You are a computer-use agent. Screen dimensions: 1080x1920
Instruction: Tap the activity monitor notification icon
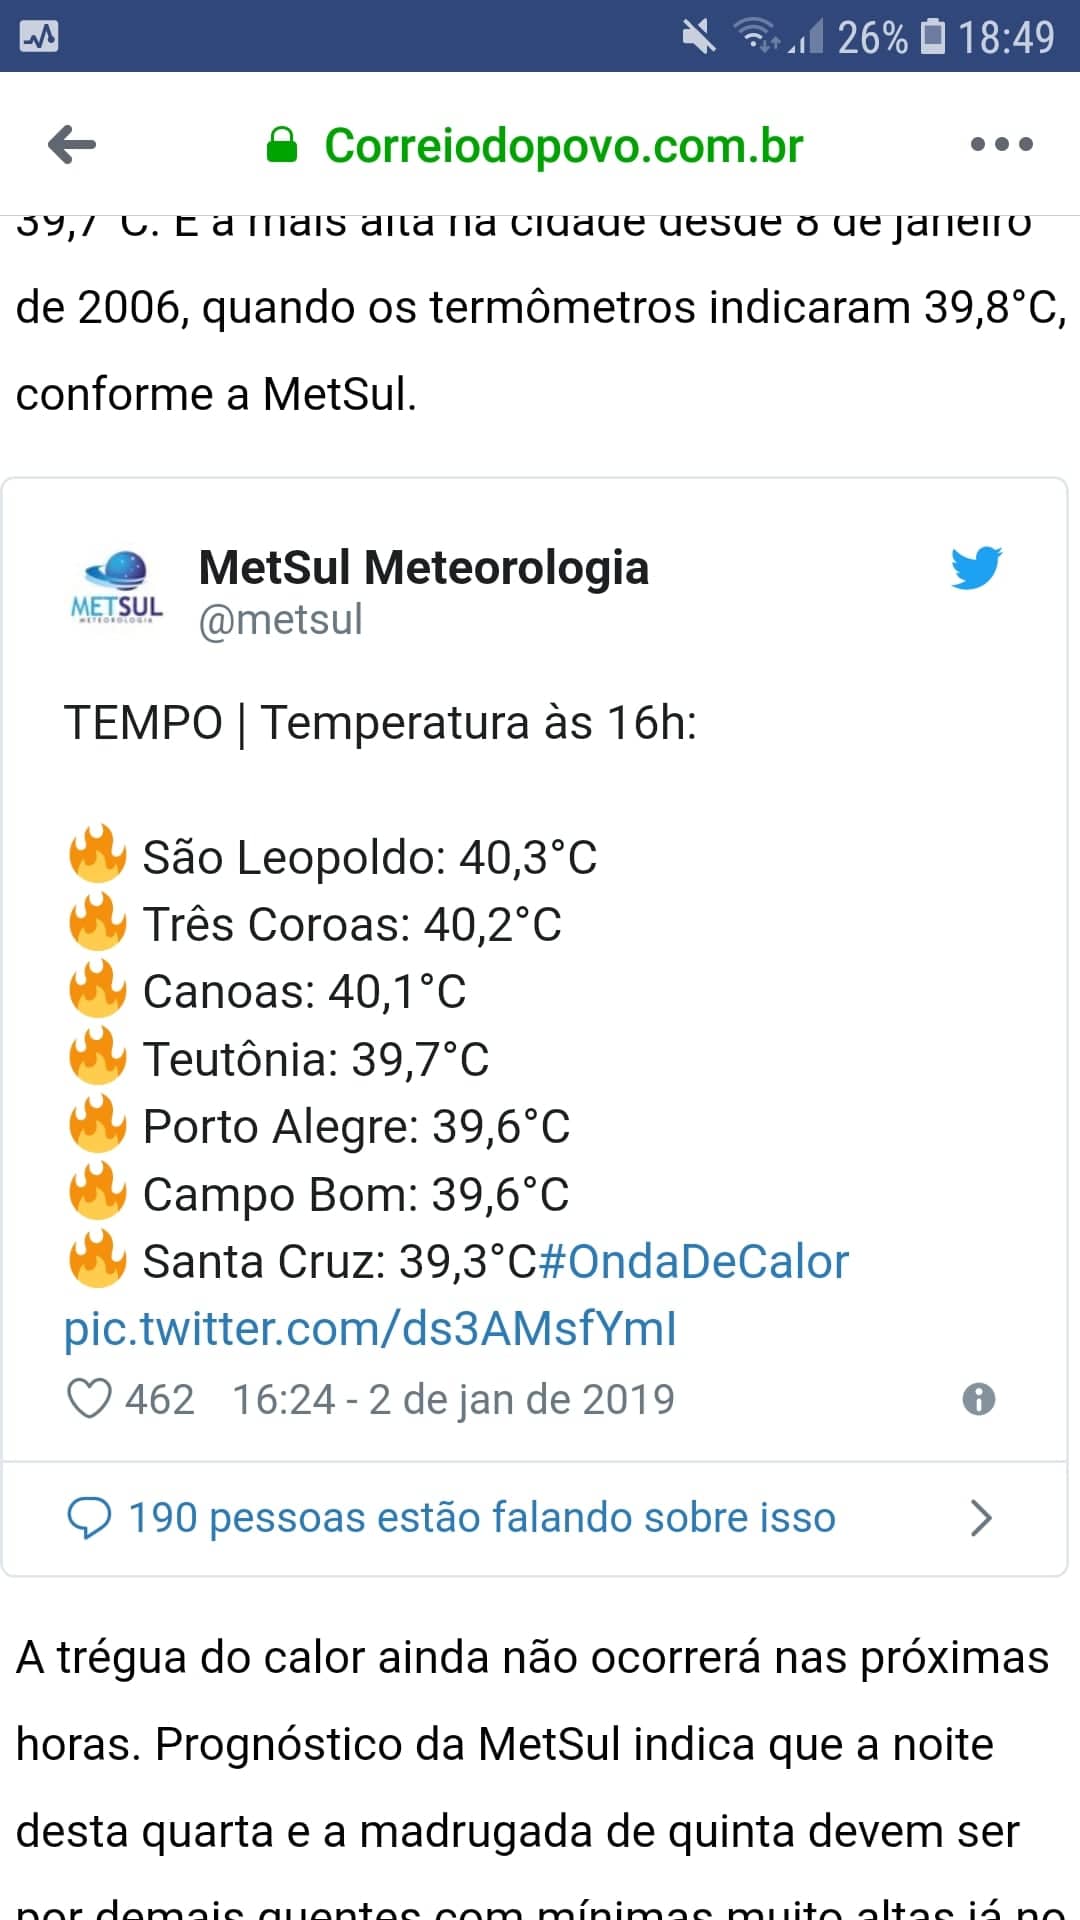(39, 37)
